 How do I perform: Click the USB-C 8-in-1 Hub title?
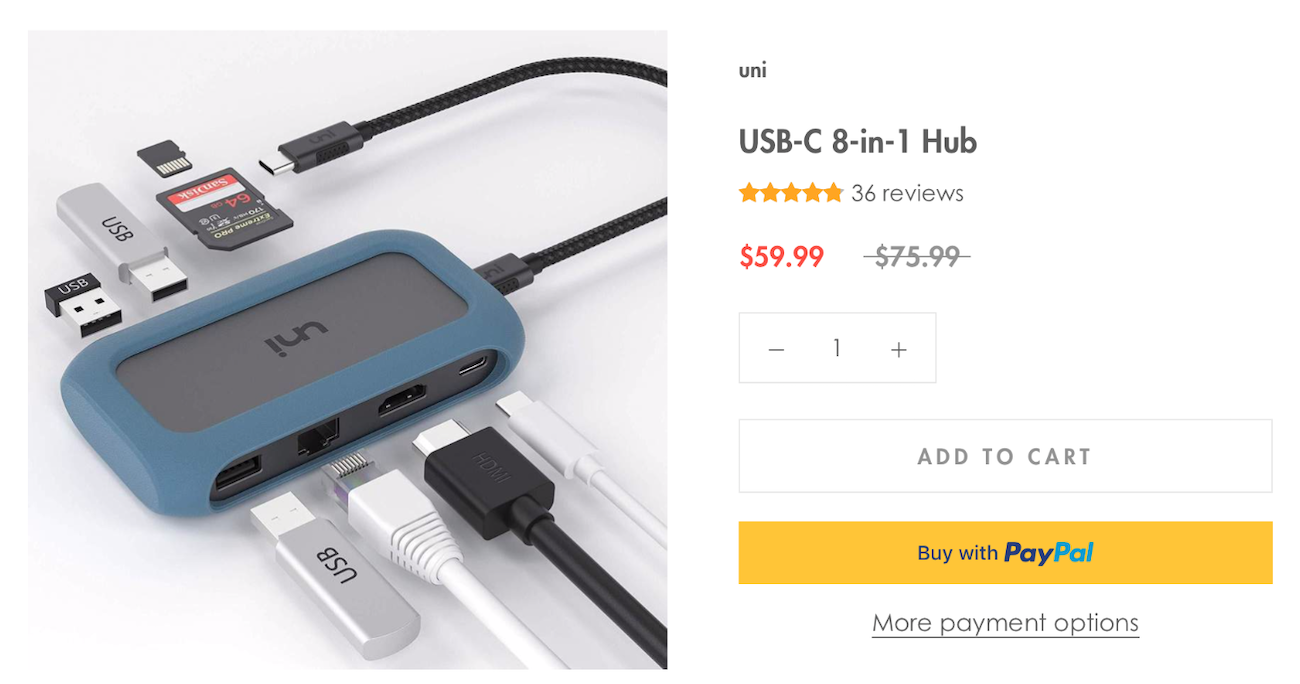(857, 141)
